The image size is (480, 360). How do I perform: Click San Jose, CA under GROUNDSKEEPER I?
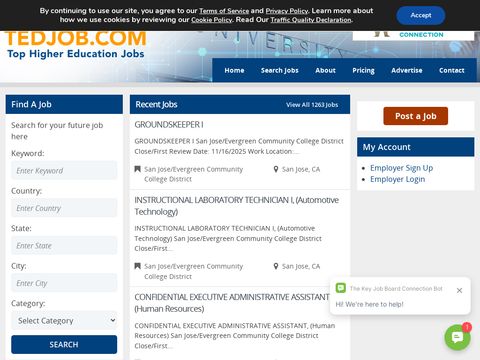pyautogui.click(x=301, y=169)
